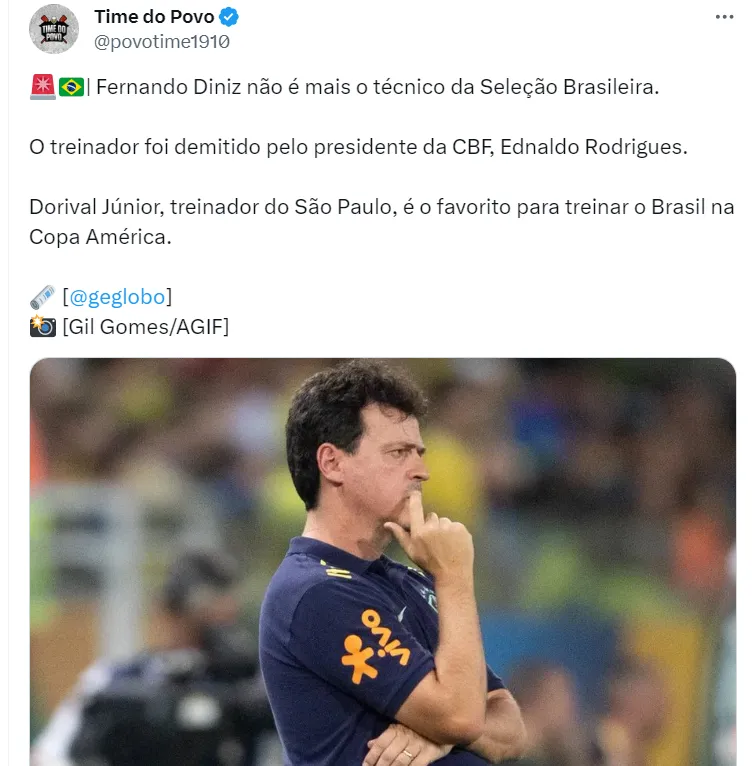This screenshot has height=766, width=752.
Task: Click the red siren emoji
Action: 42,87
